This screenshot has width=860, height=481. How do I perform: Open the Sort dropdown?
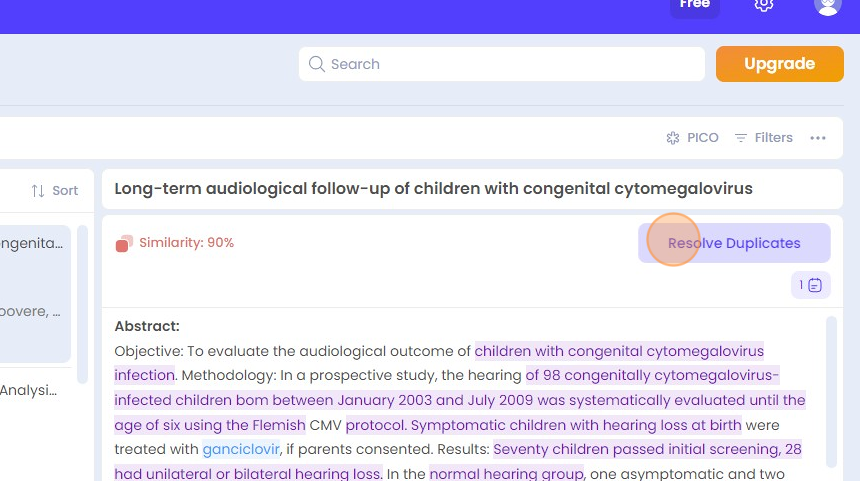pyautogui.click(x=55, y=191)
